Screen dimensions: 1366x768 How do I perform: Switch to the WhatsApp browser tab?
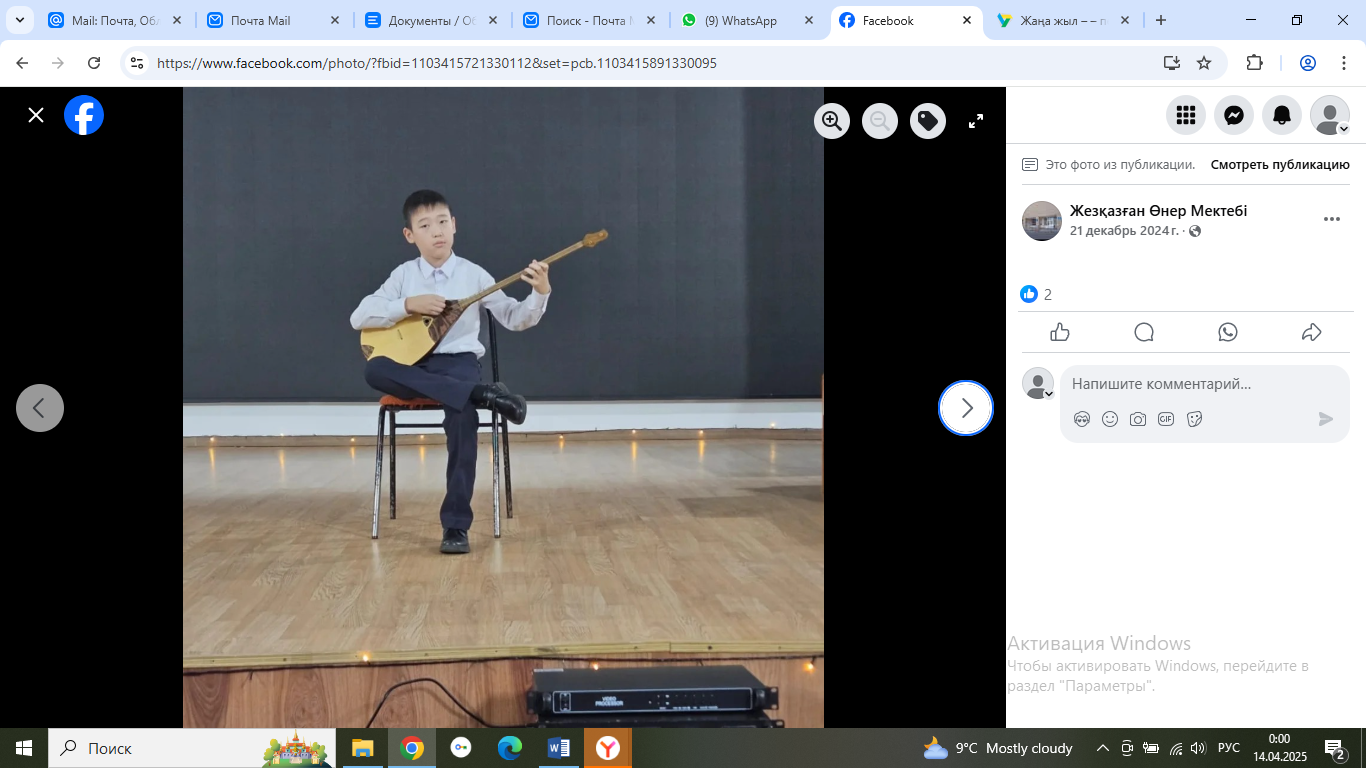pyautogui.click(x=740, y=20)
